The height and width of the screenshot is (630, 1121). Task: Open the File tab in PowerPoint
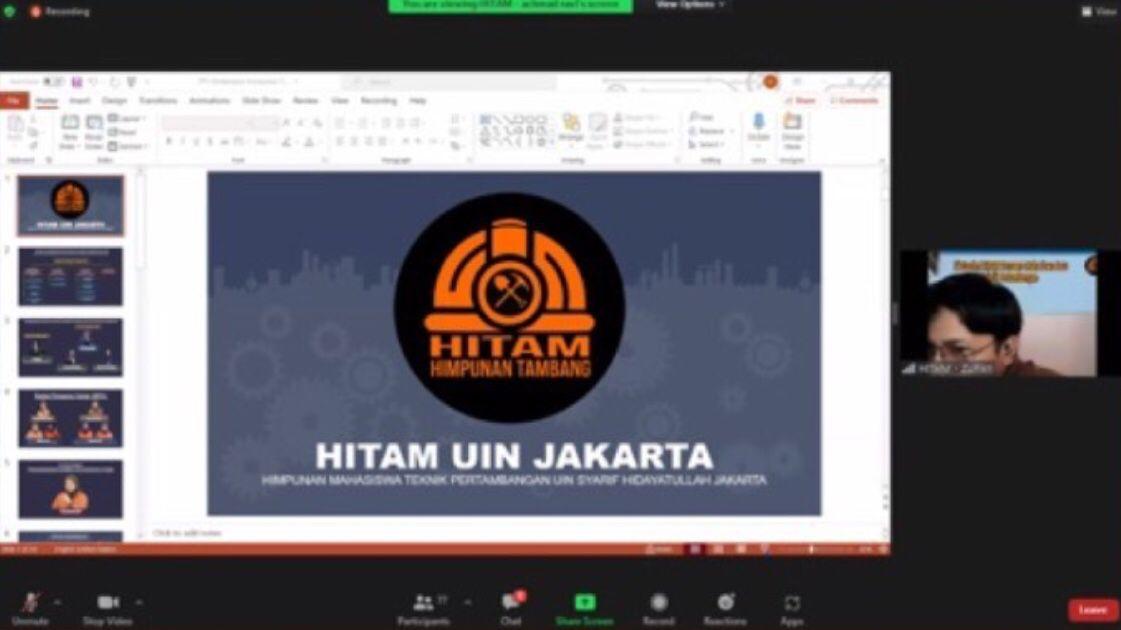pos(14,101)
